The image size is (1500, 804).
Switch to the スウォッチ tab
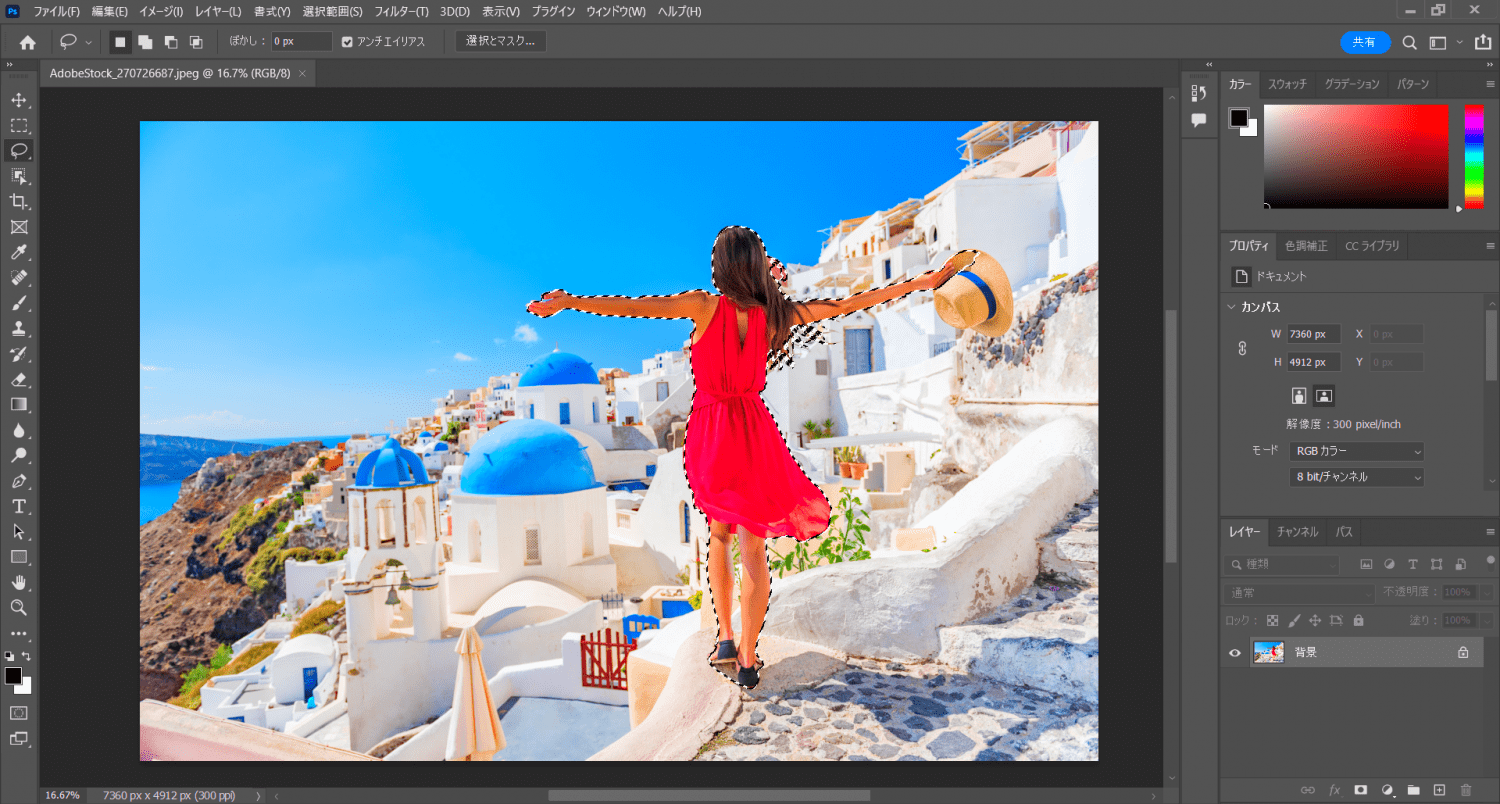tap(1287, 84)
